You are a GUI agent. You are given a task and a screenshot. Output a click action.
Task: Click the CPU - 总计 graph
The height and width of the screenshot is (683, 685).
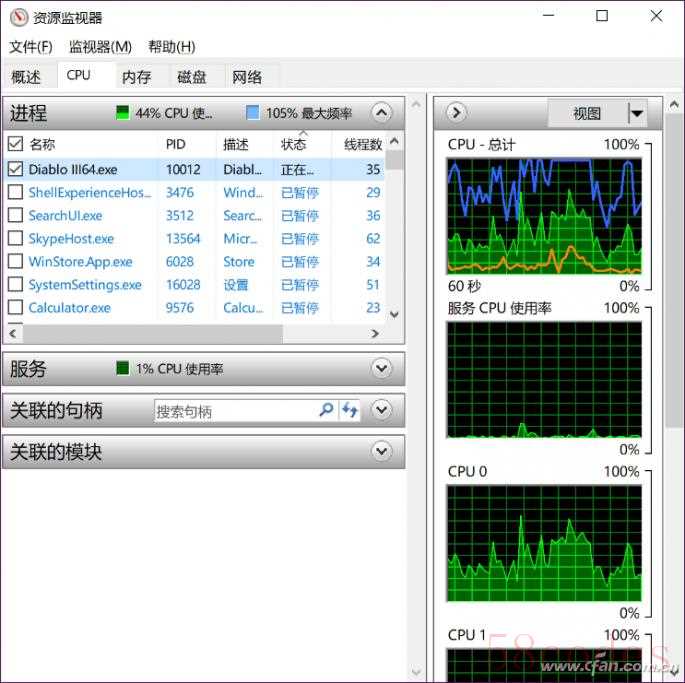pyautogui.click(x=544, y=216)
